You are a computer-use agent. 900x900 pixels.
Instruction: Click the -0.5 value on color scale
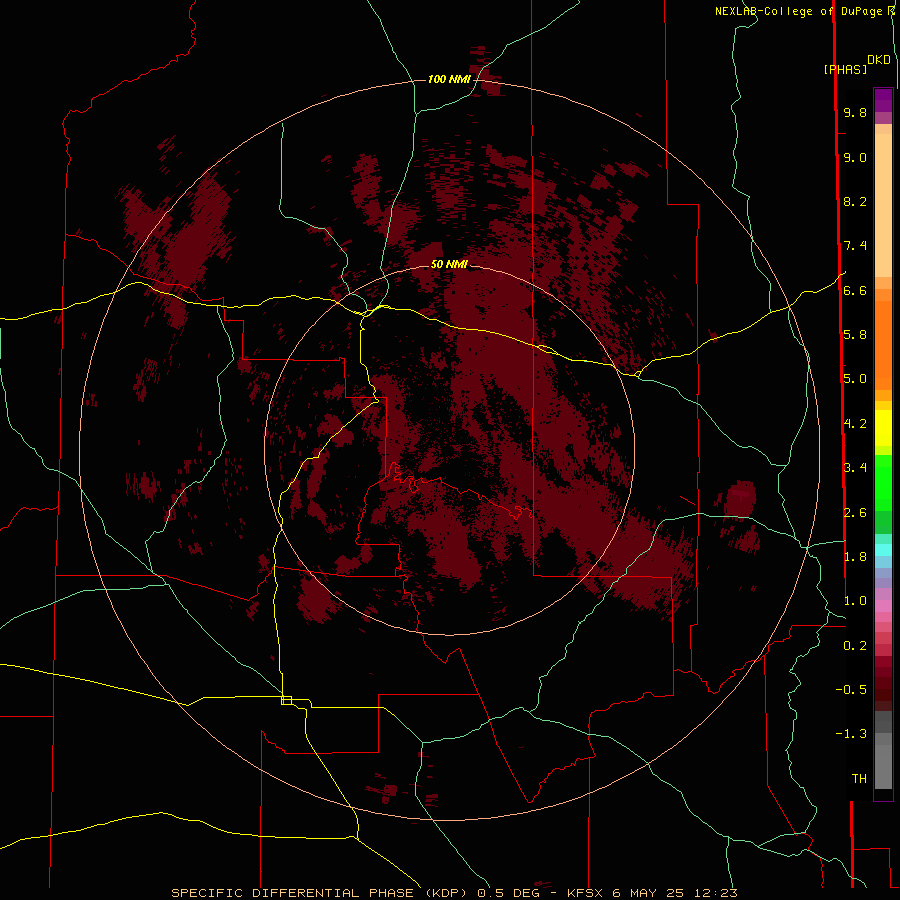coord(851,690)
